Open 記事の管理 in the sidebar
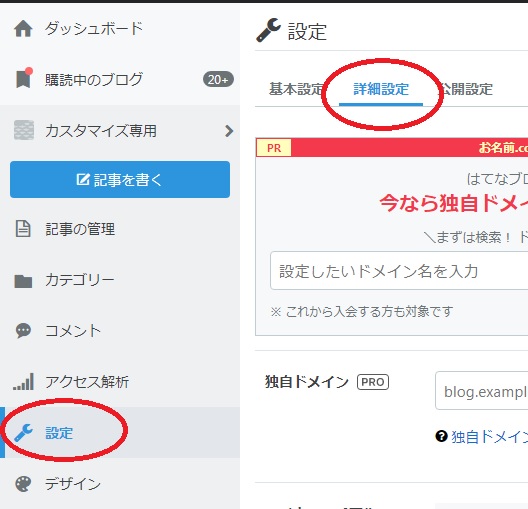Viewport: 528px width, 509px height. 80,229
